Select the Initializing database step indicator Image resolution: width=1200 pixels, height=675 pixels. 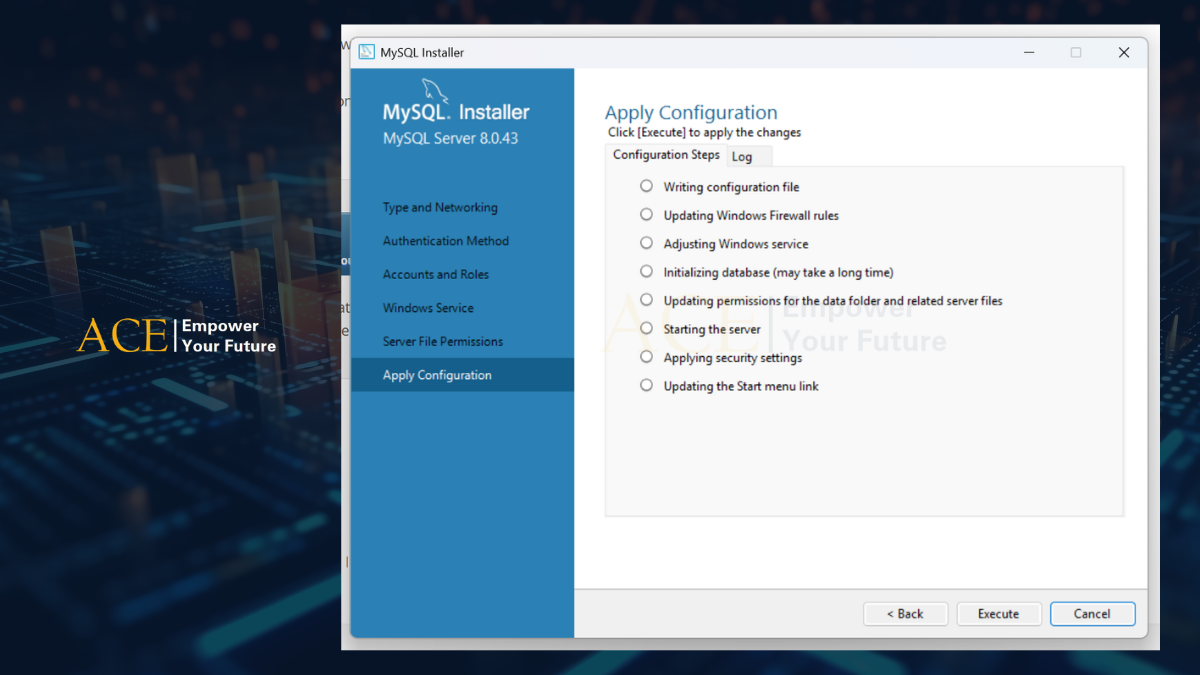[x=646, y=271]
